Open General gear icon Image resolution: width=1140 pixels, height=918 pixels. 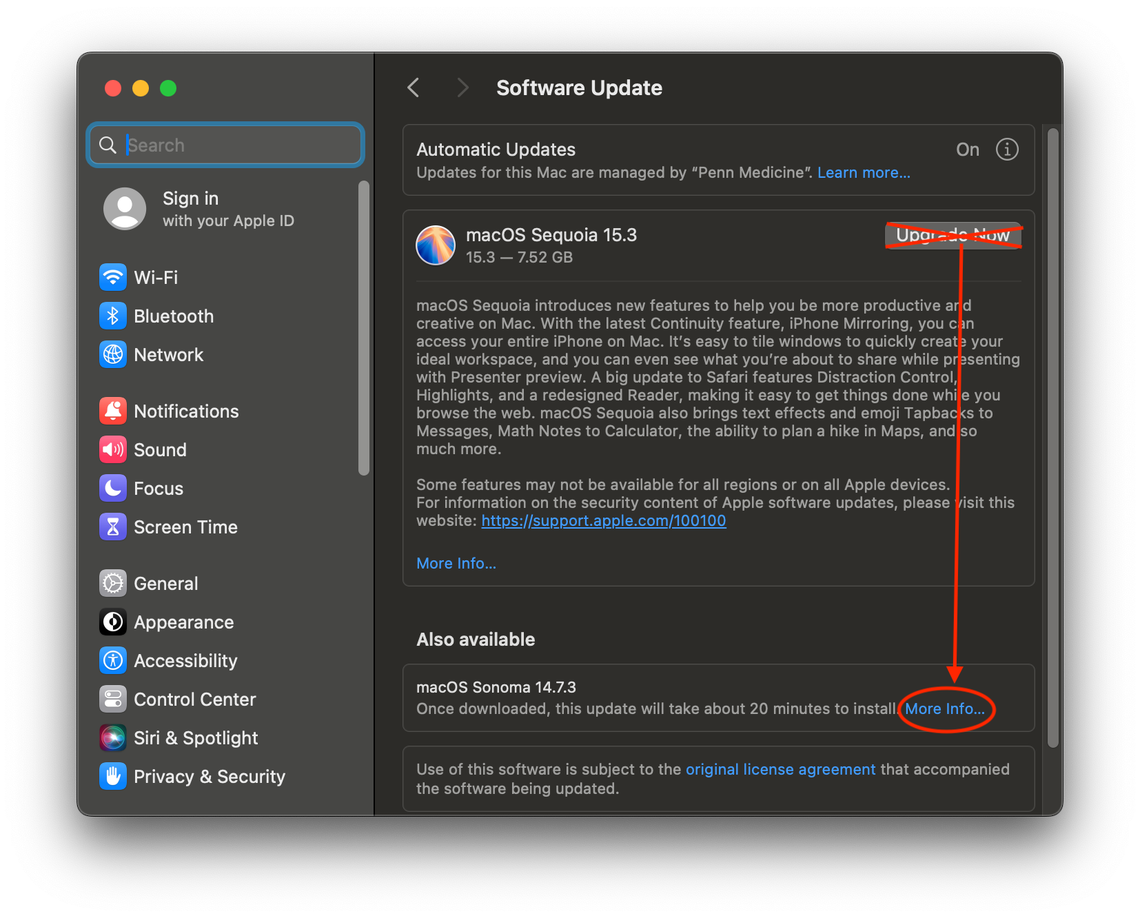[113, 583]
